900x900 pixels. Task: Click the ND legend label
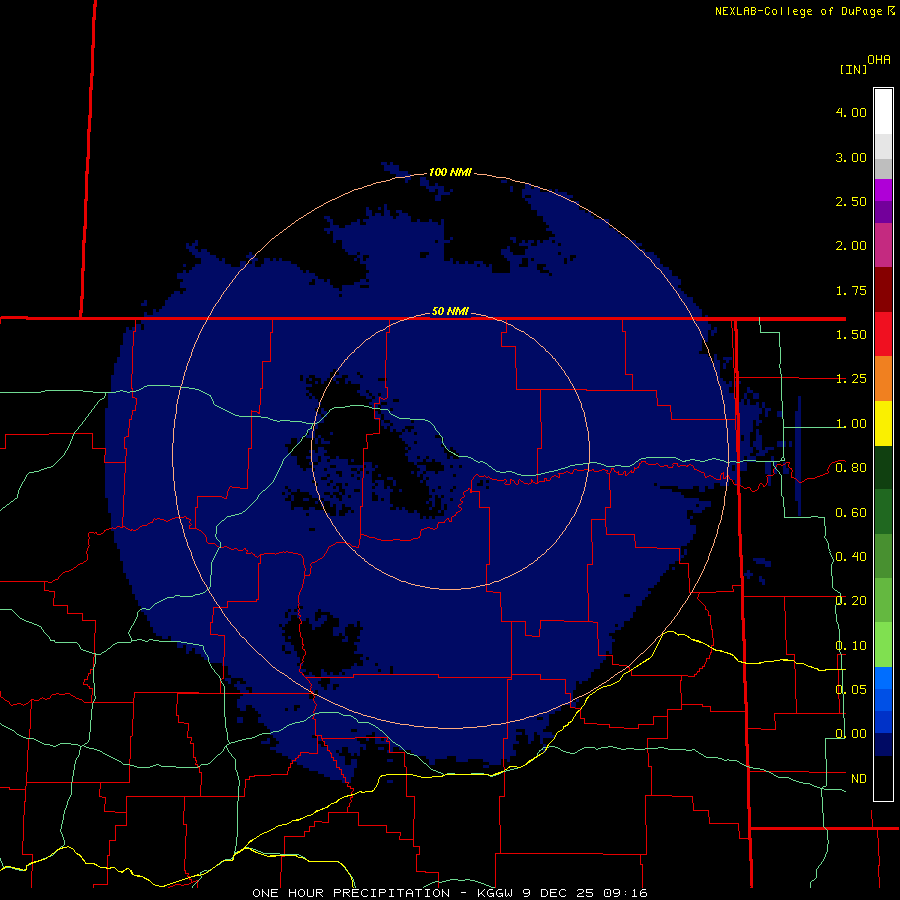pyautogui.click(x=859, y=779)
